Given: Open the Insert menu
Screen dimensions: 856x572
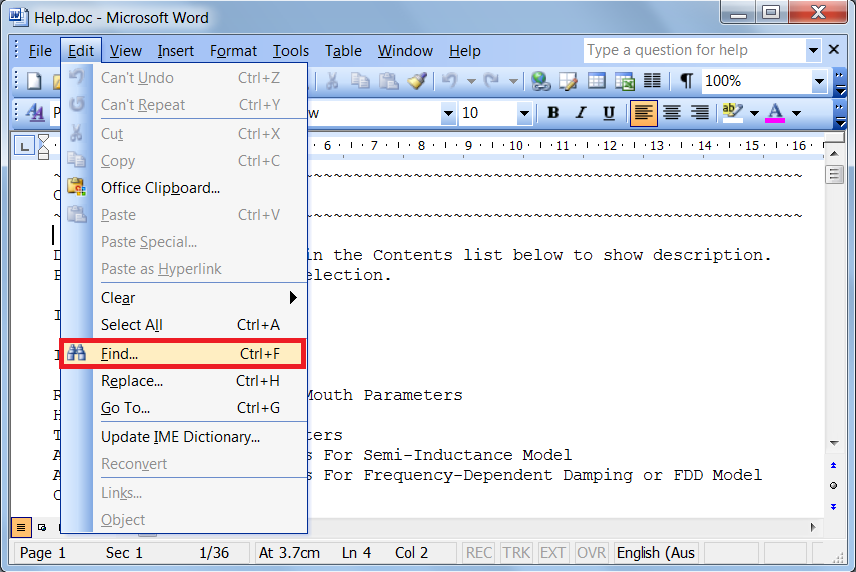Looking at the screenshot, I should [175, 51].
